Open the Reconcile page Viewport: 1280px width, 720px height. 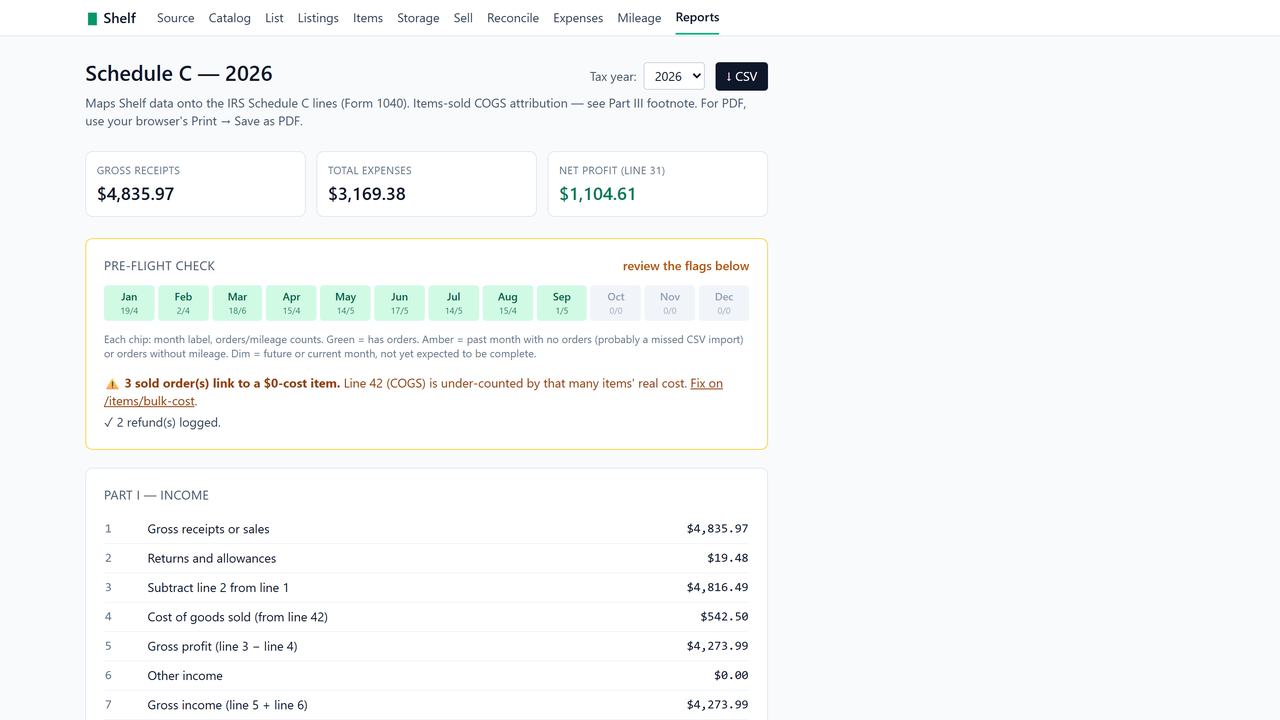click(x=513, y=18)
